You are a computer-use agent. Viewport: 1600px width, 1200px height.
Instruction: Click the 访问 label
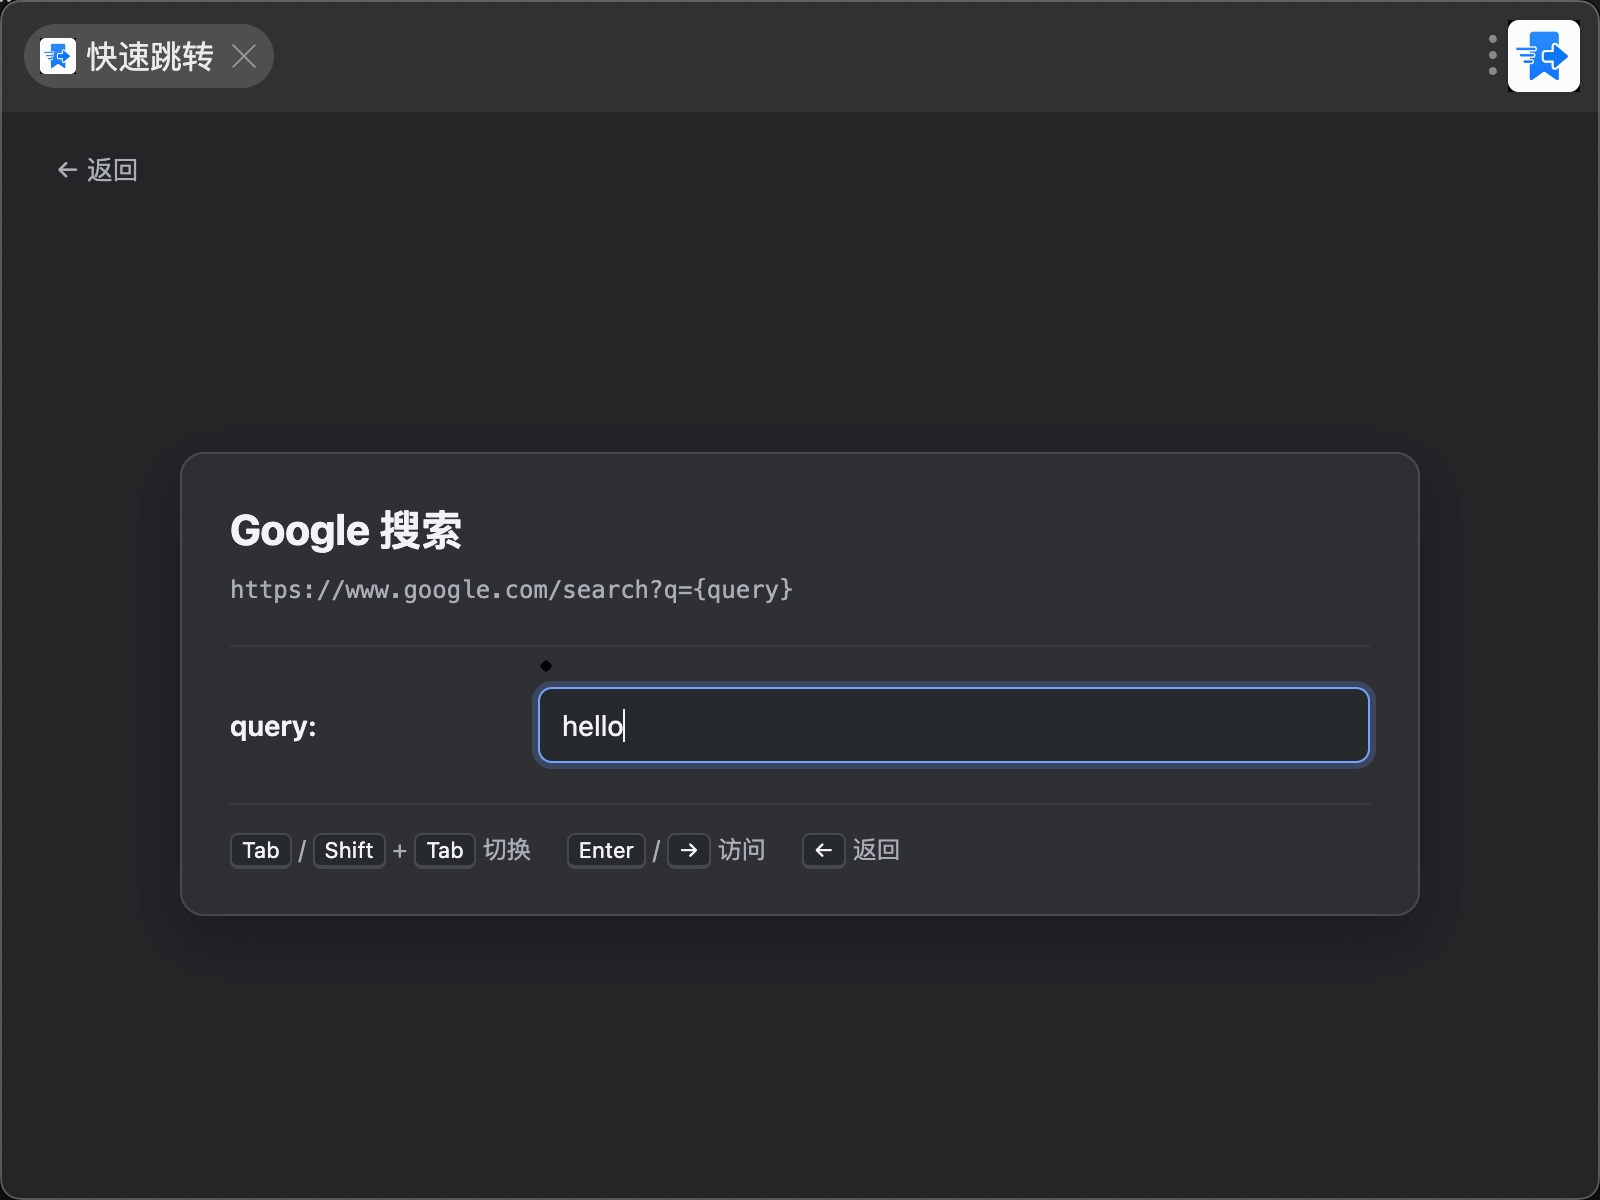[x=742, y=850]
